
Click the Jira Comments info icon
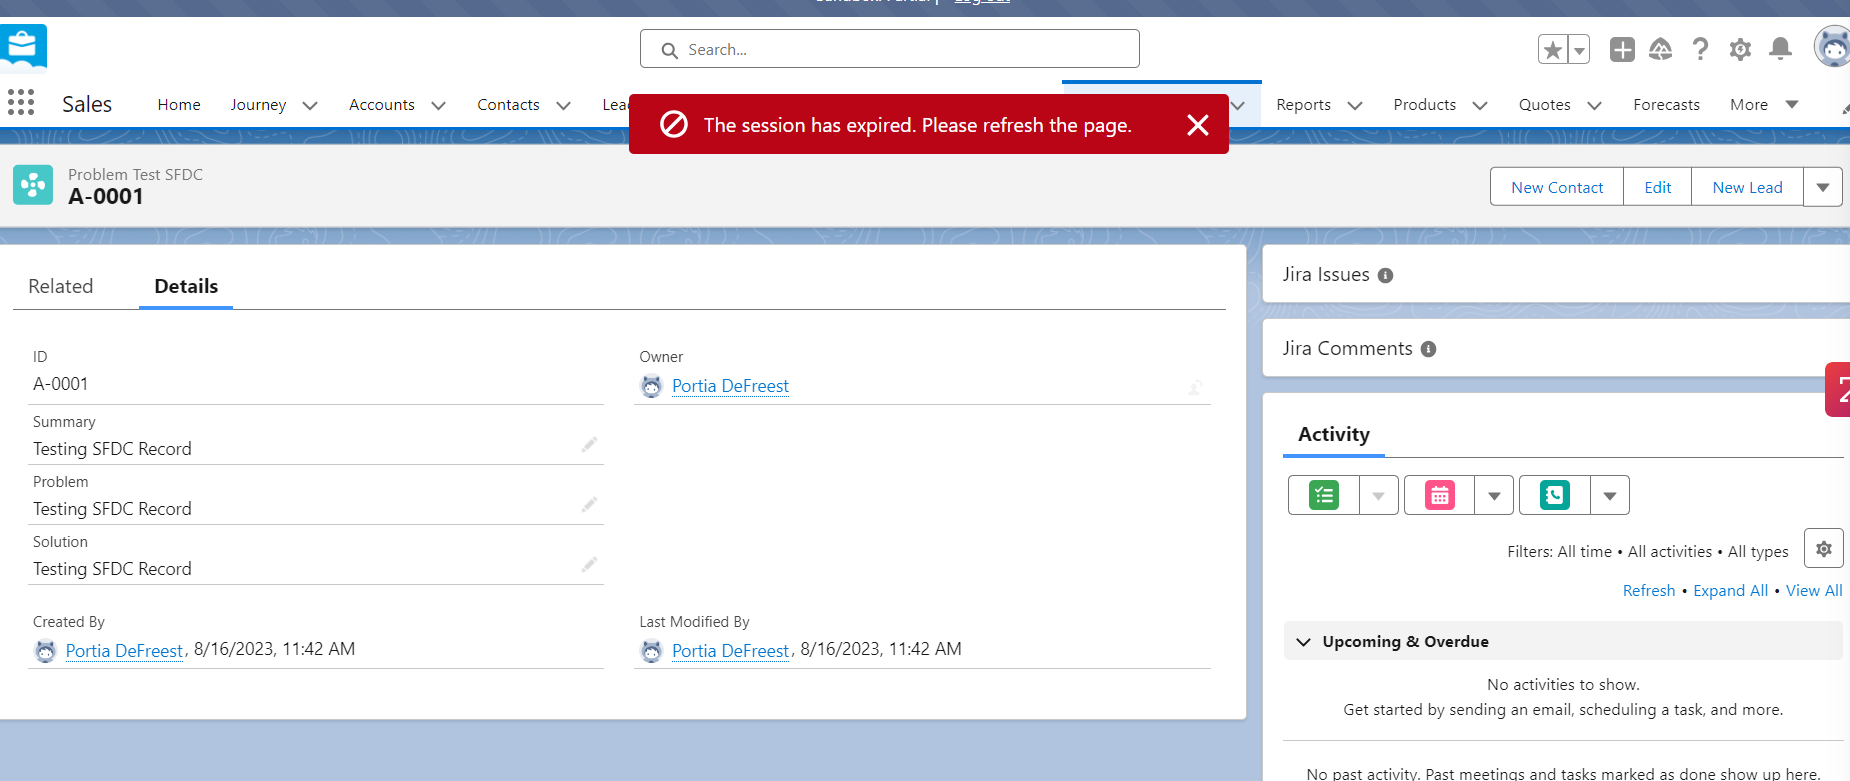coord(1428,349)
